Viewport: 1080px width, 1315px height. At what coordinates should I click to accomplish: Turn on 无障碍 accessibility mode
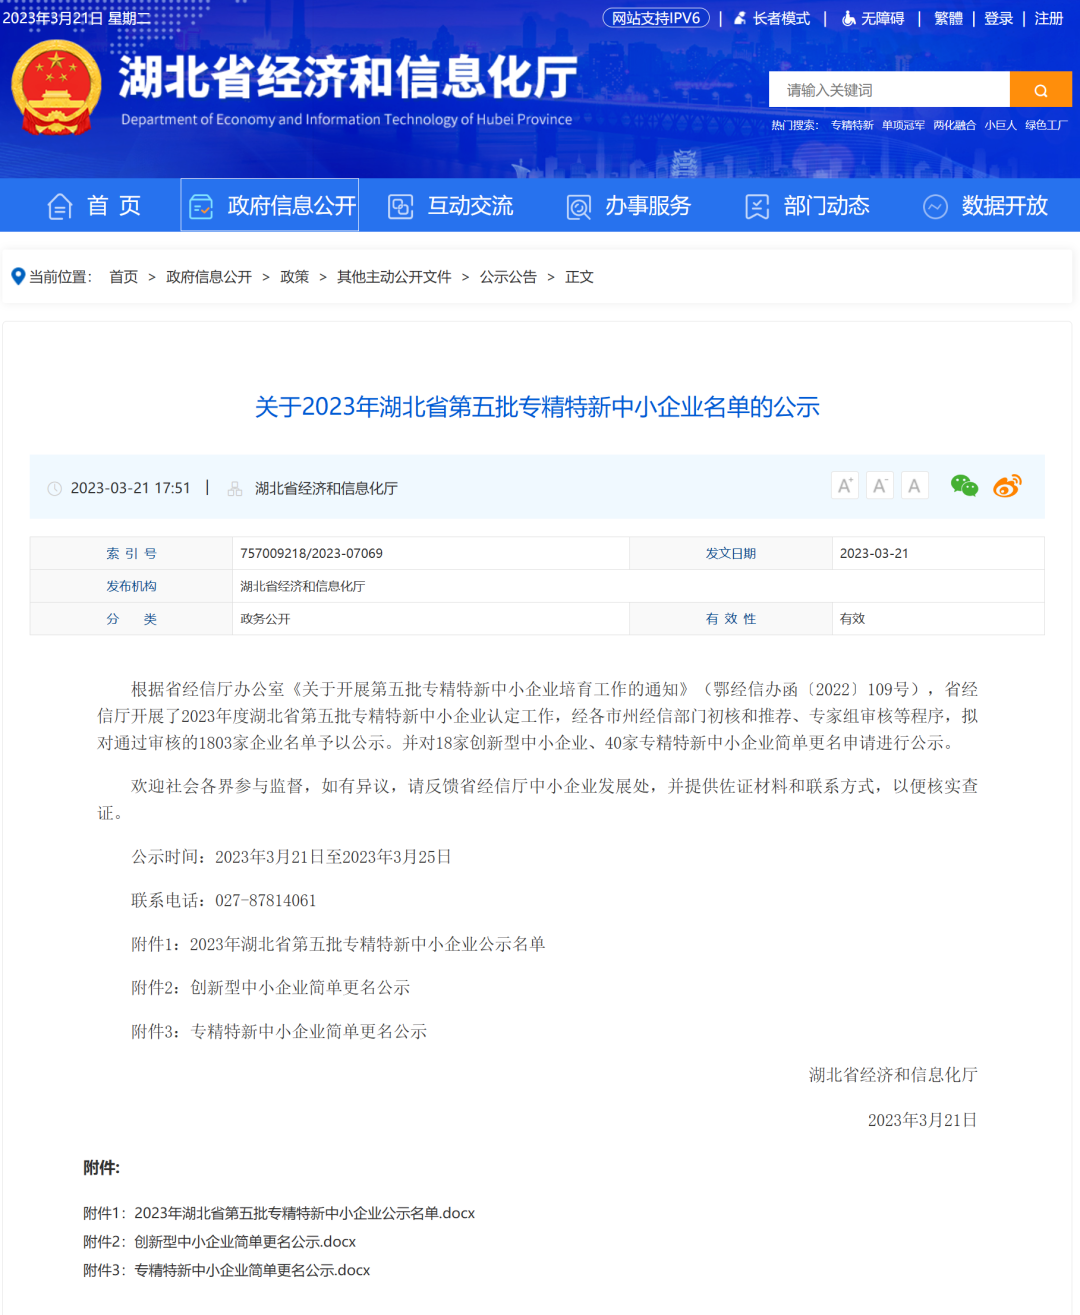coord(873,19)
